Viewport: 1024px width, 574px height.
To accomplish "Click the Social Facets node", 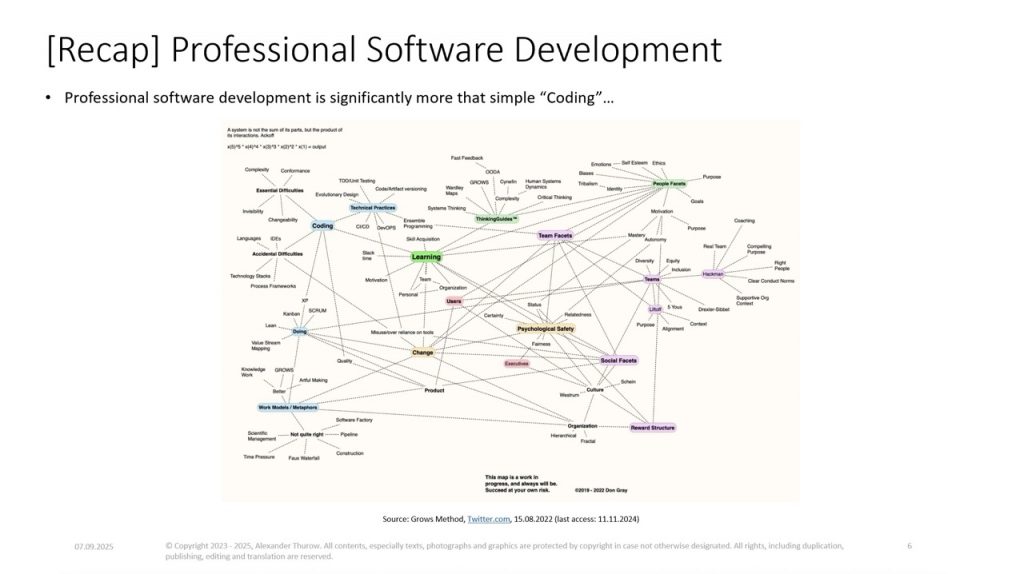I will coord(619,360).
